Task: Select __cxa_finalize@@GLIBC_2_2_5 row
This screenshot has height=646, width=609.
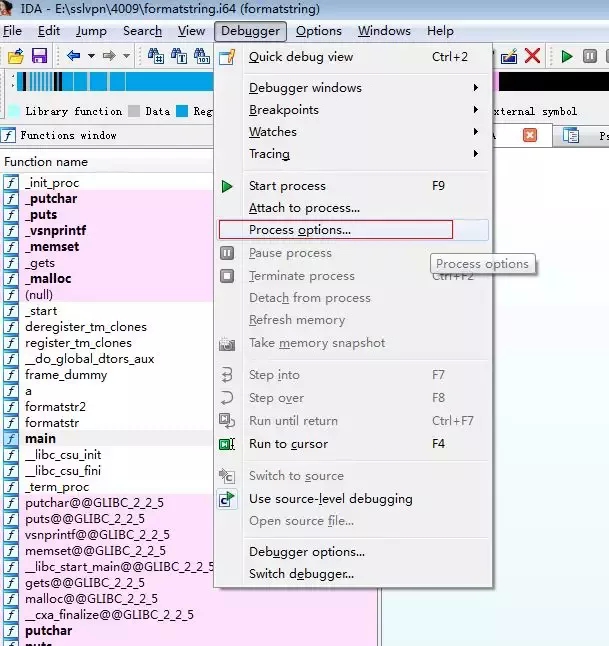Action: (109, 615)
